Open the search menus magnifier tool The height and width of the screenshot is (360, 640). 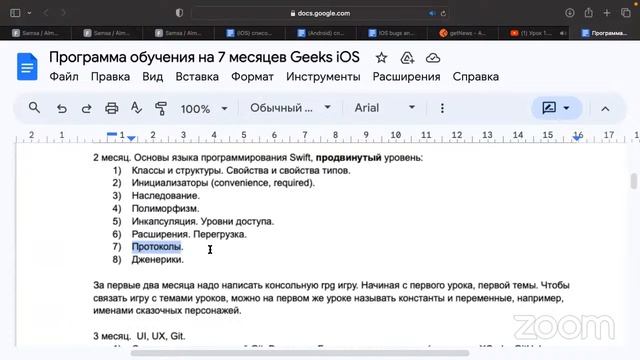(x=34, y=108)
